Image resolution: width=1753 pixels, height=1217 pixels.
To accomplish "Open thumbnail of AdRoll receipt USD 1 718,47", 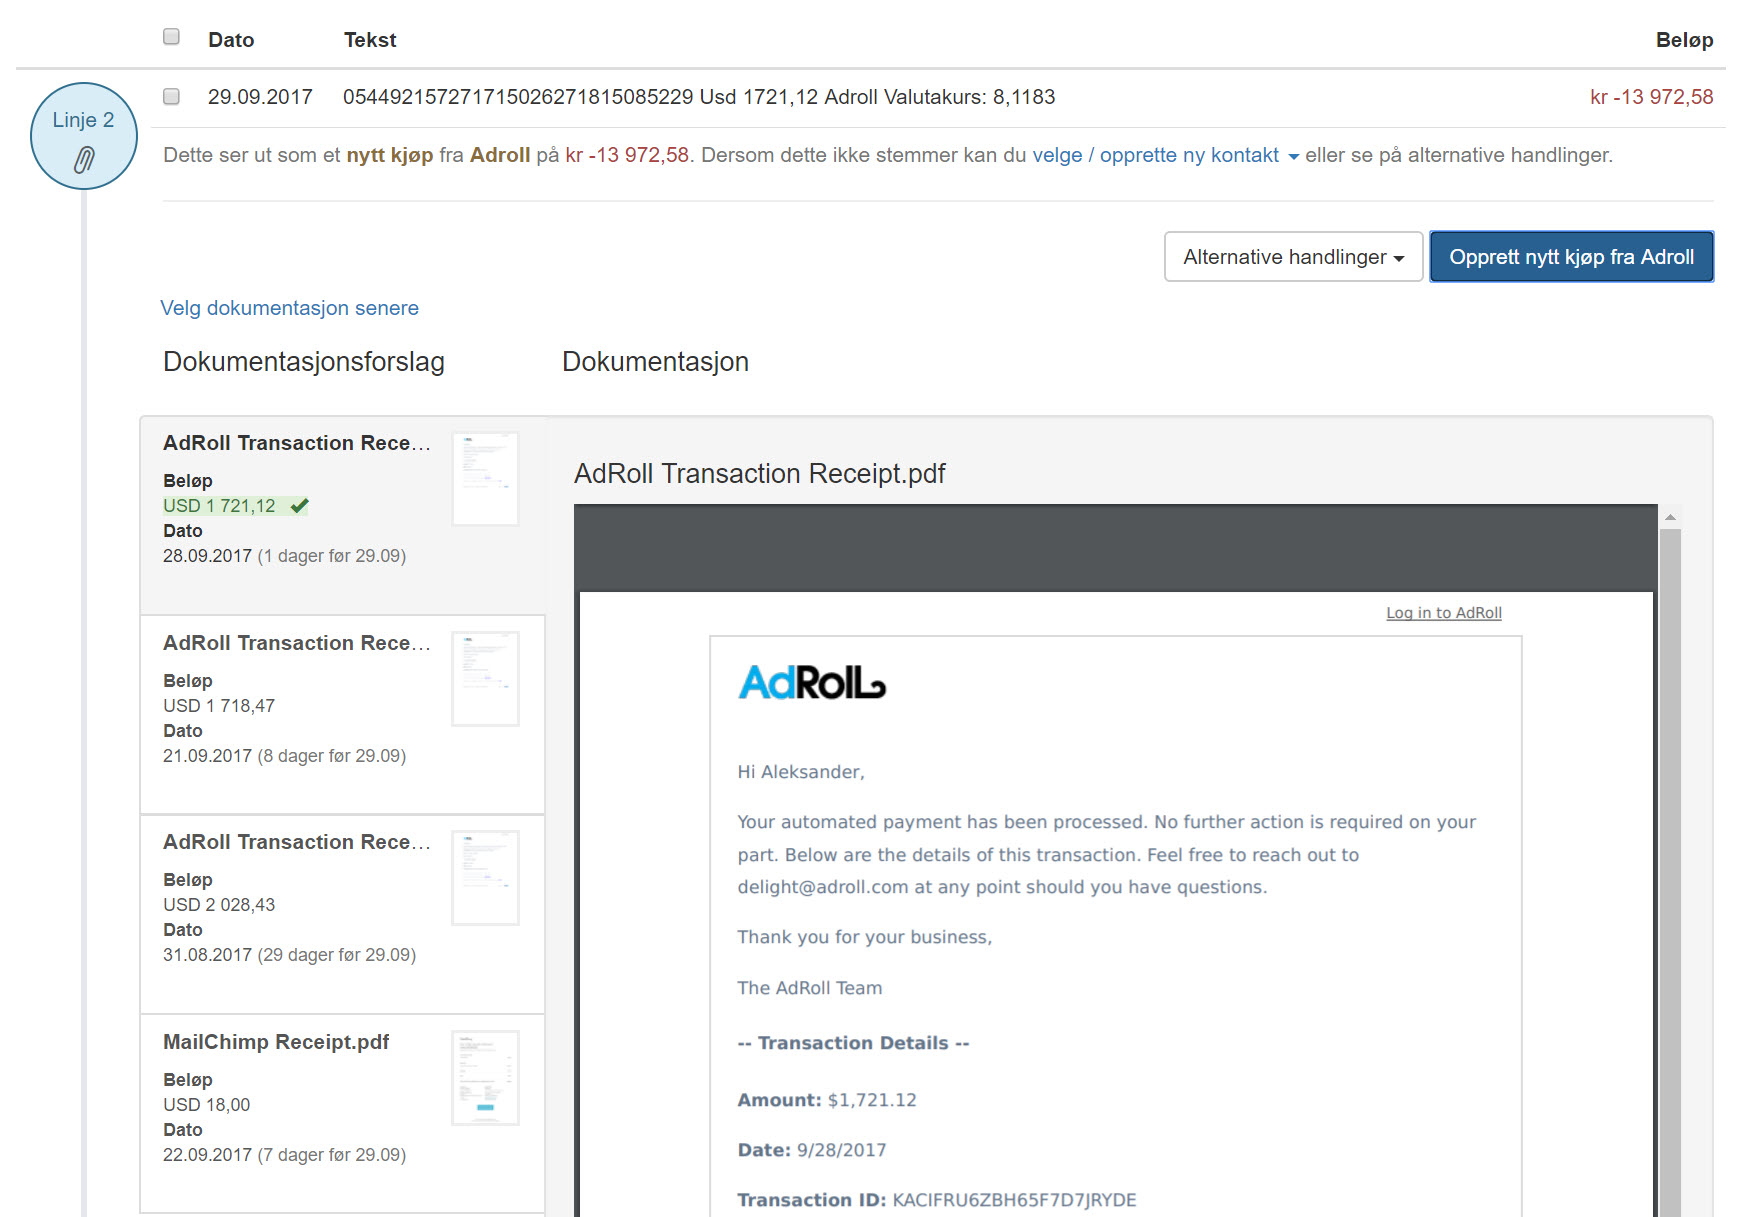I will tap(485, 679).
